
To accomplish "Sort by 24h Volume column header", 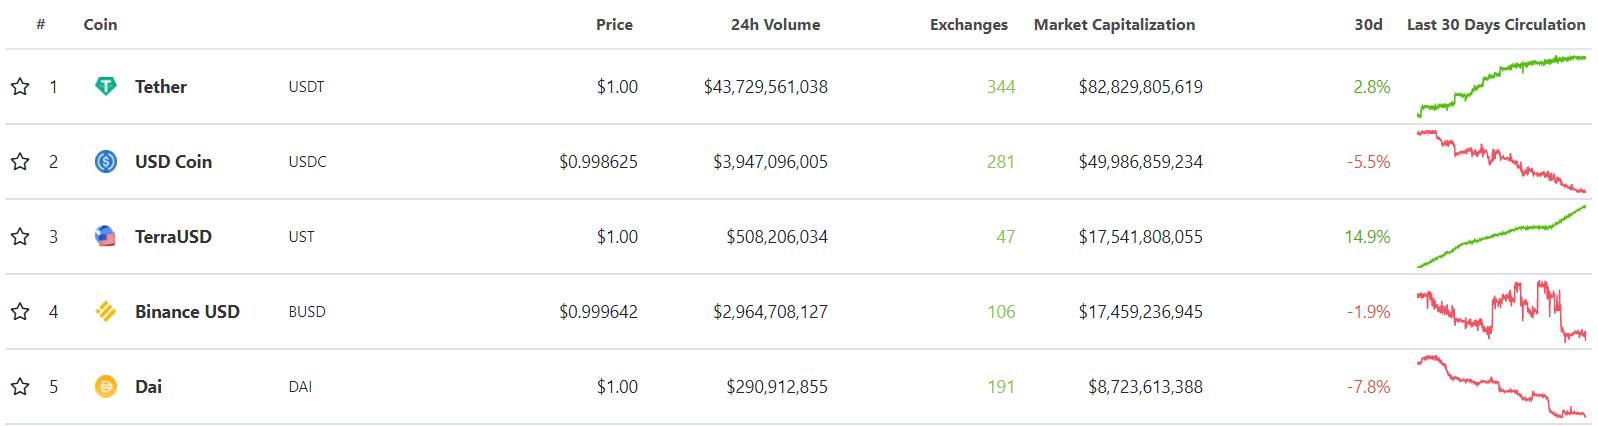I will coord(775,25).
